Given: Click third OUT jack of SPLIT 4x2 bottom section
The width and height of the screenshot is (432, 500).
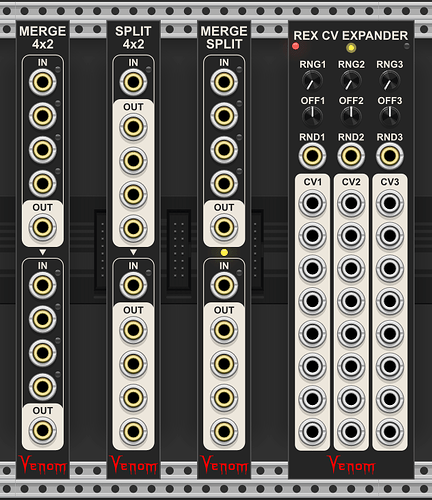Looking at the screenshot, I should pos(133,397).
